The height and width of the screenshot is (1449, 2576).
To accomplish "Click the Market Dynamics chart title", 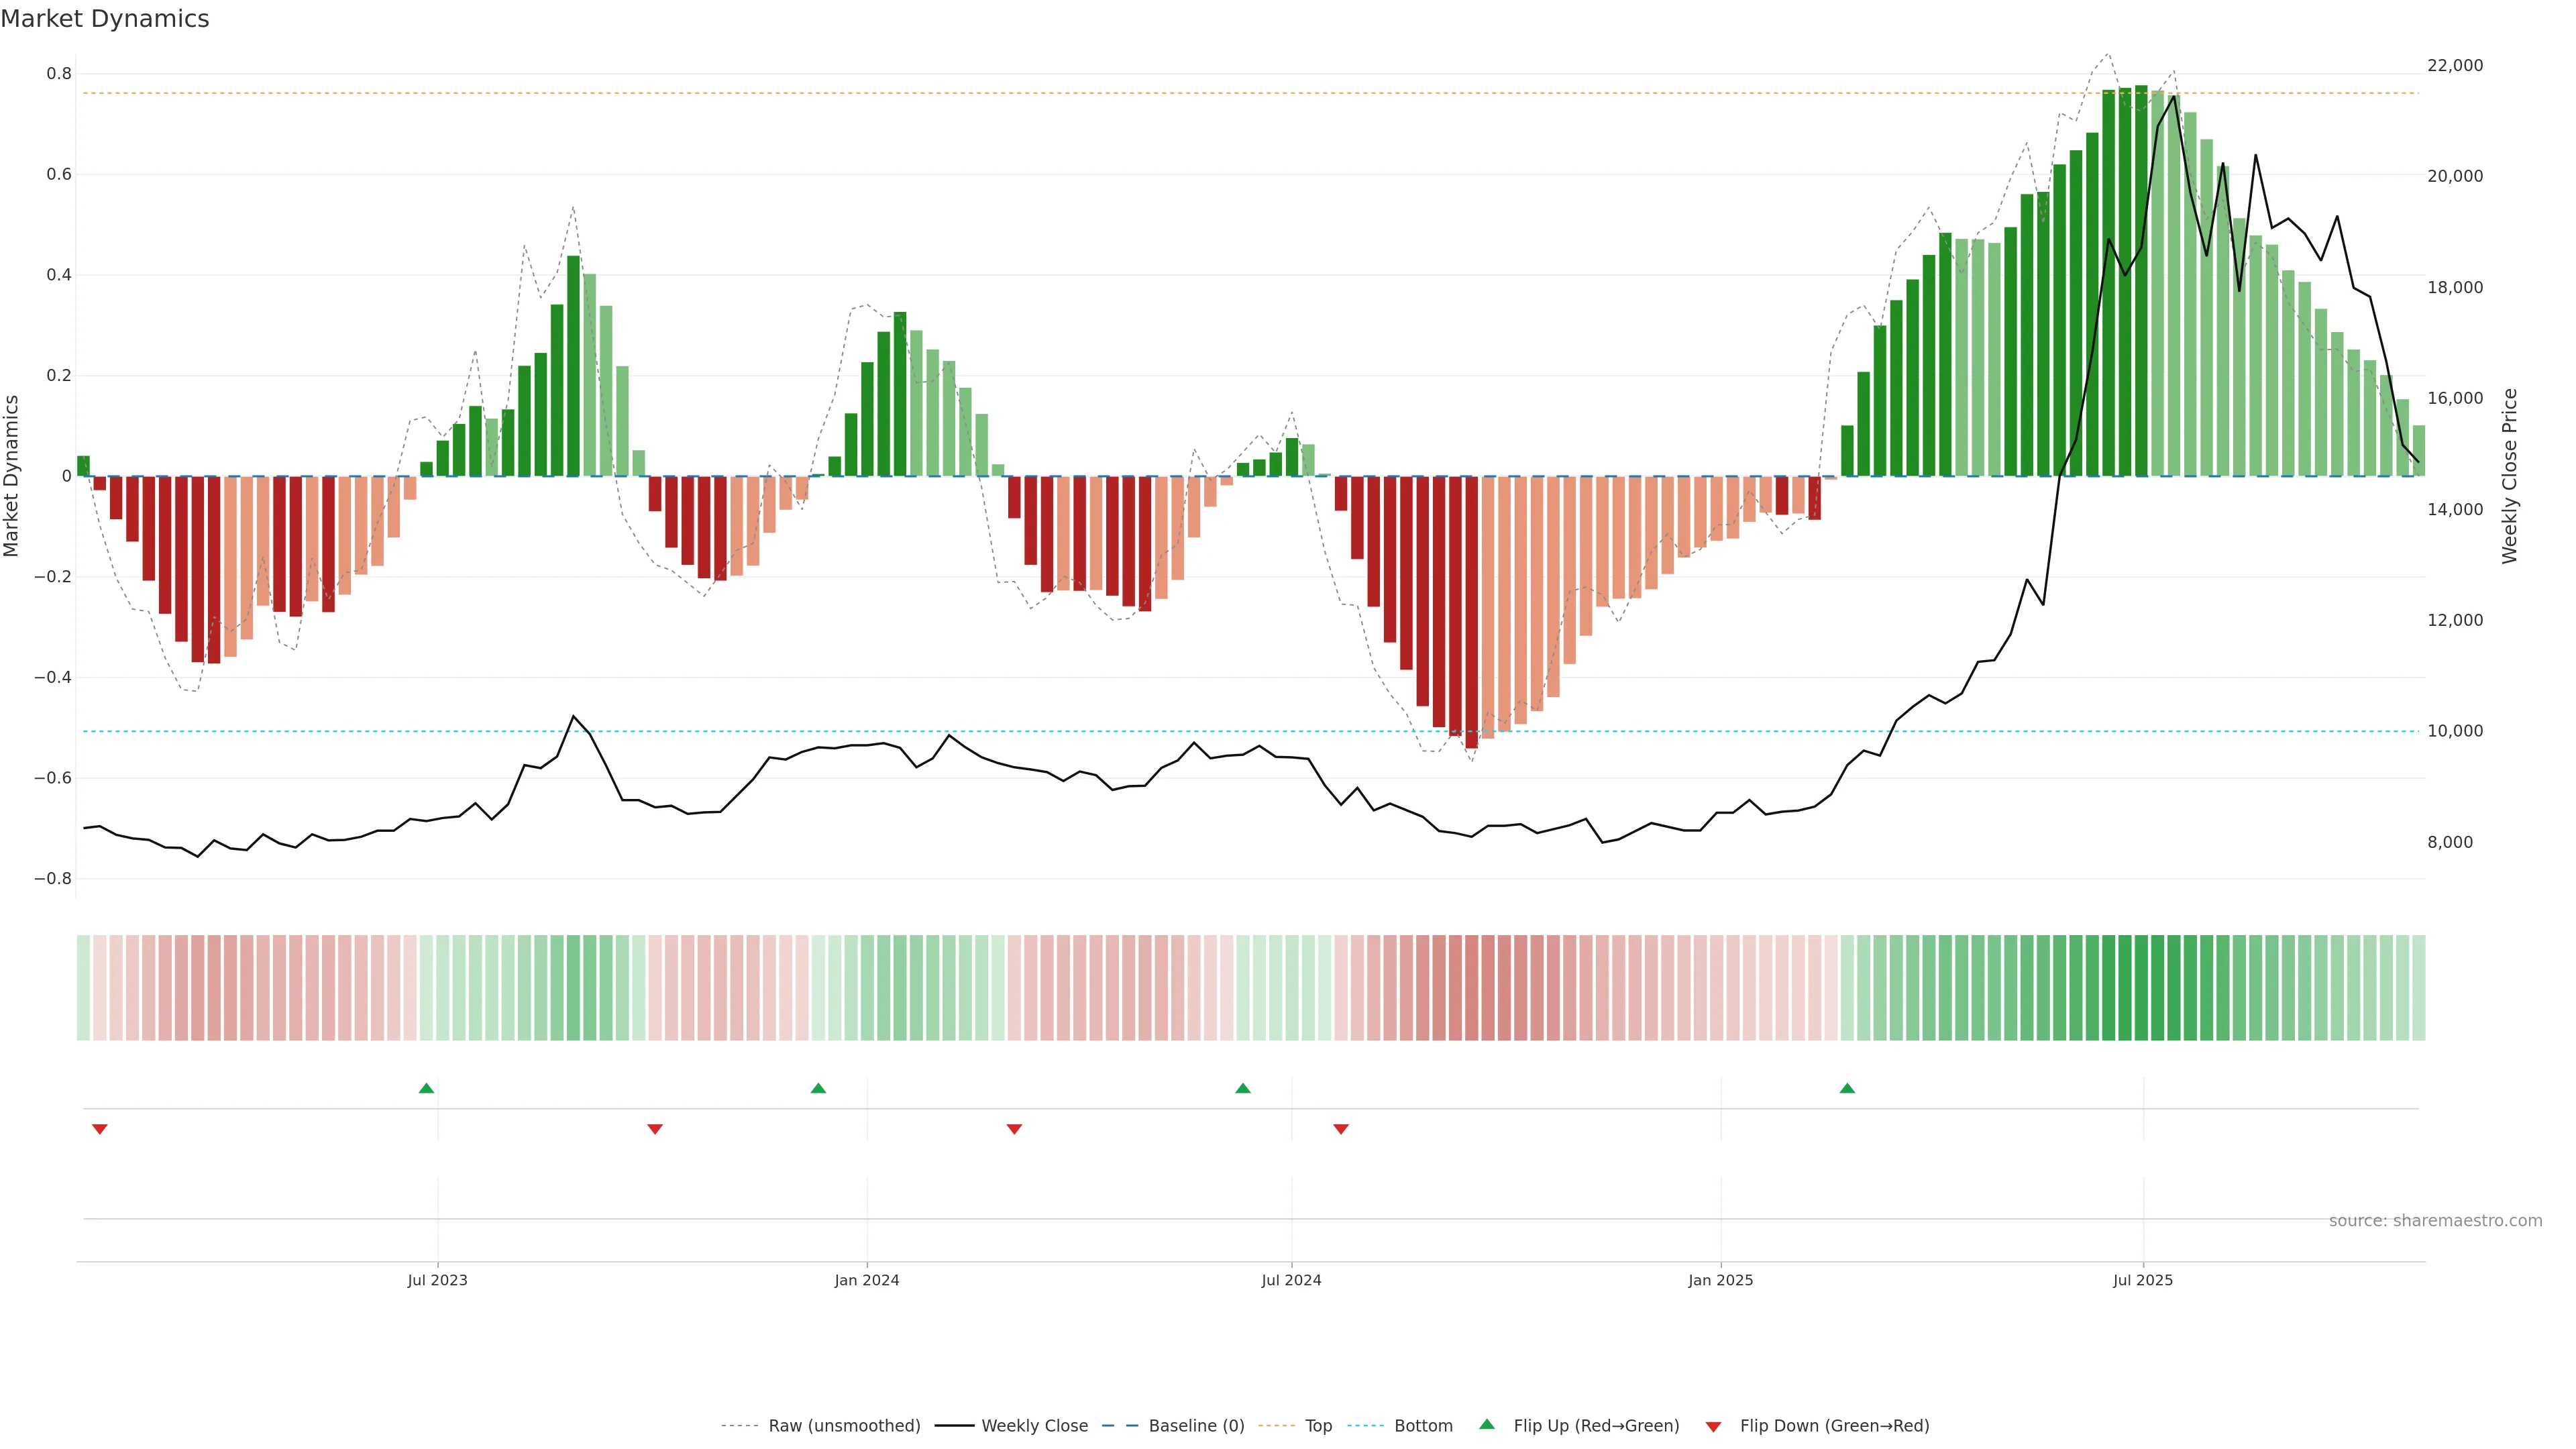I will pos(105,19).
